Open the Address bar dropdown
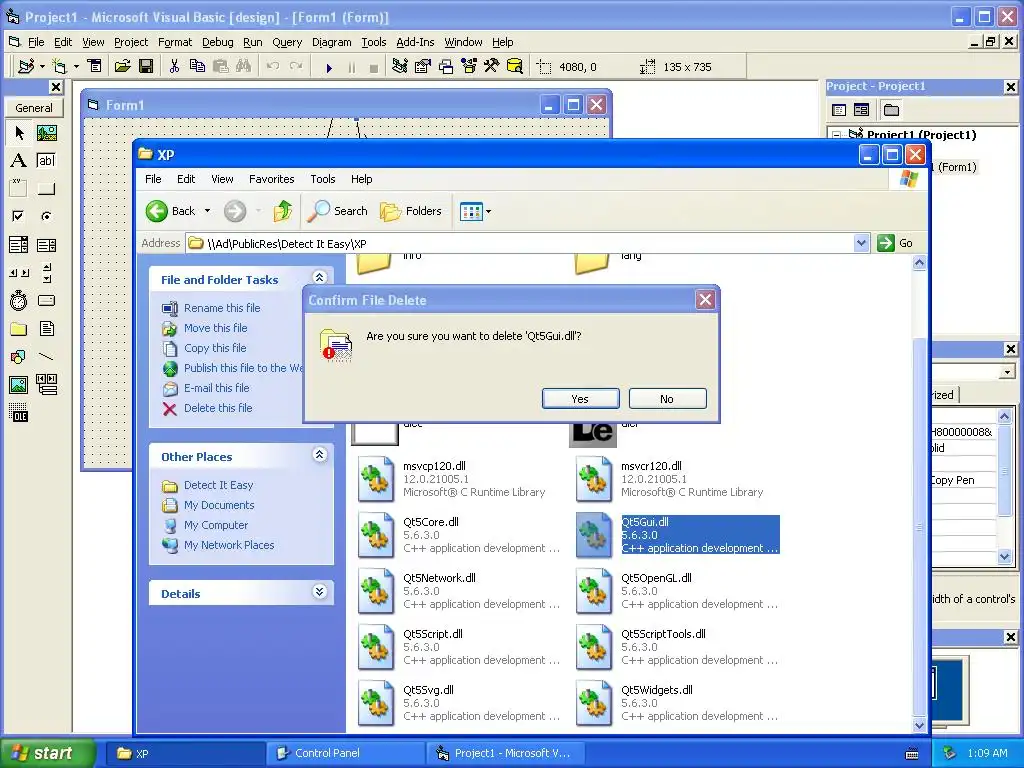The image size is (1024, 768). coord(861,244)
